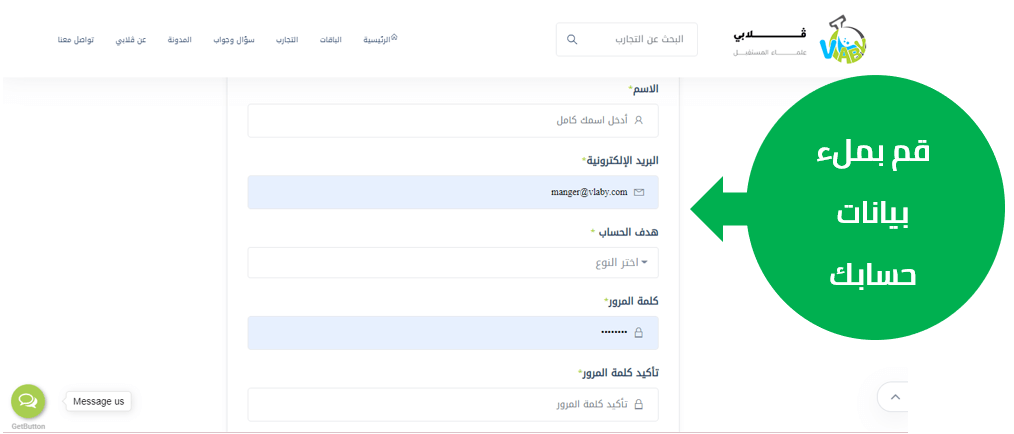Click the magnifier search icon

point(572,40)
